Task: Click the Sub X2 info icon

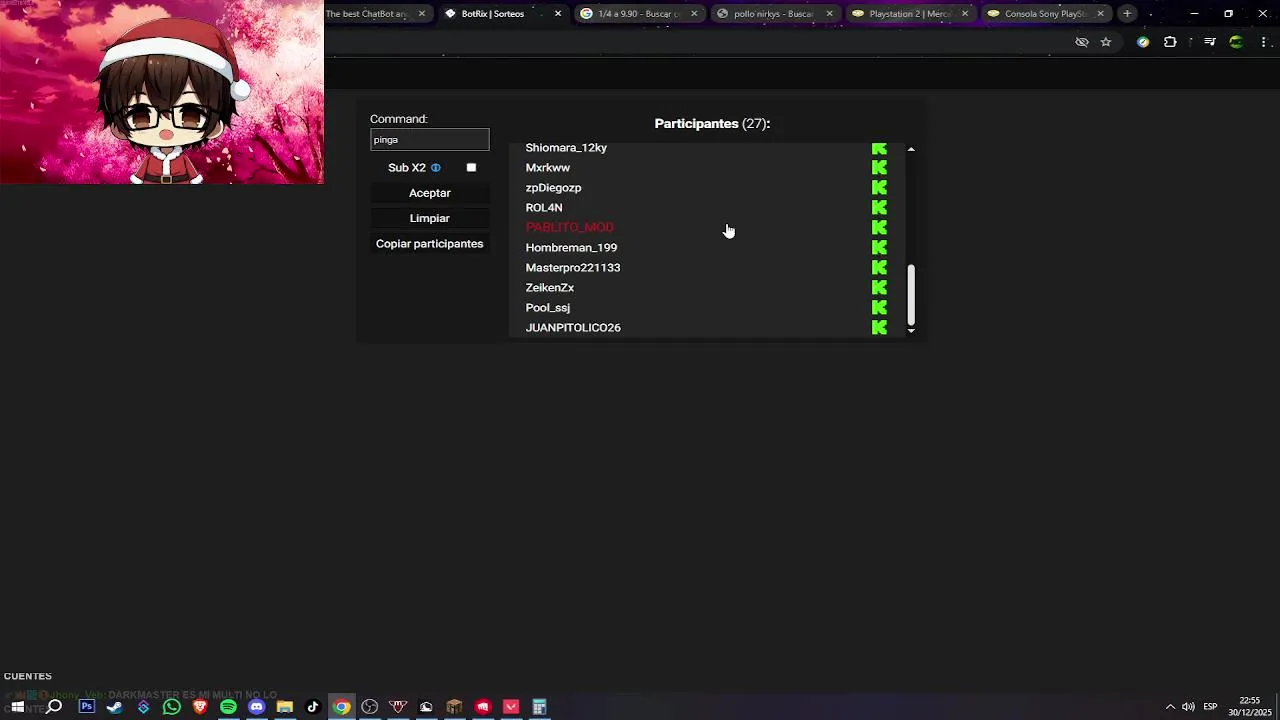Action: click(x=436, y=168)
